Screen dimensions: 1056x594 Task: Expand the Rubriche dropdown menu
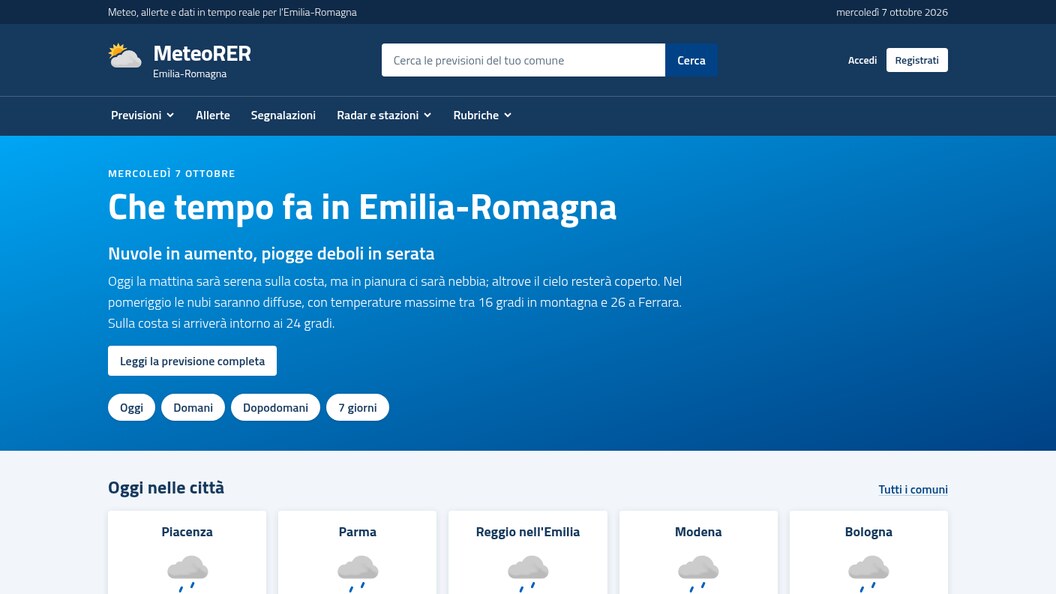tap(482, 115)
